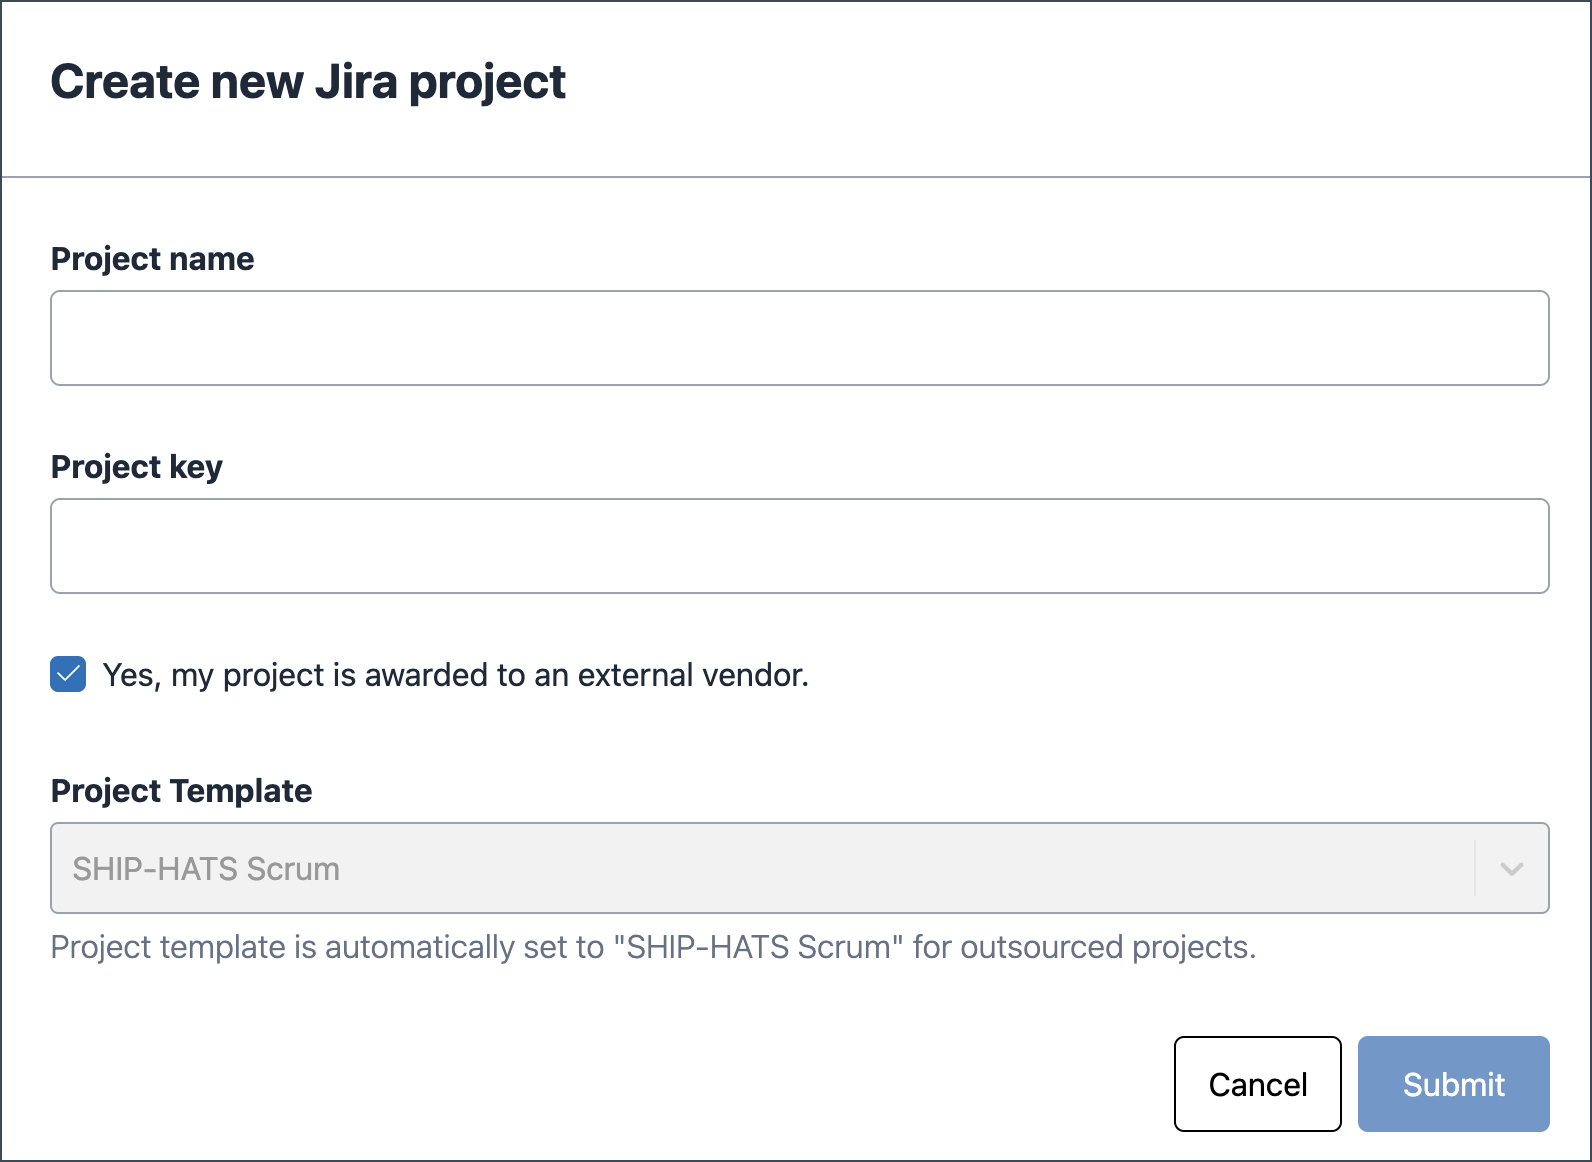Click the "Project name" field label
Image resolution: width=1592 pixels, height=1162 pixels.
click(153, 259)
